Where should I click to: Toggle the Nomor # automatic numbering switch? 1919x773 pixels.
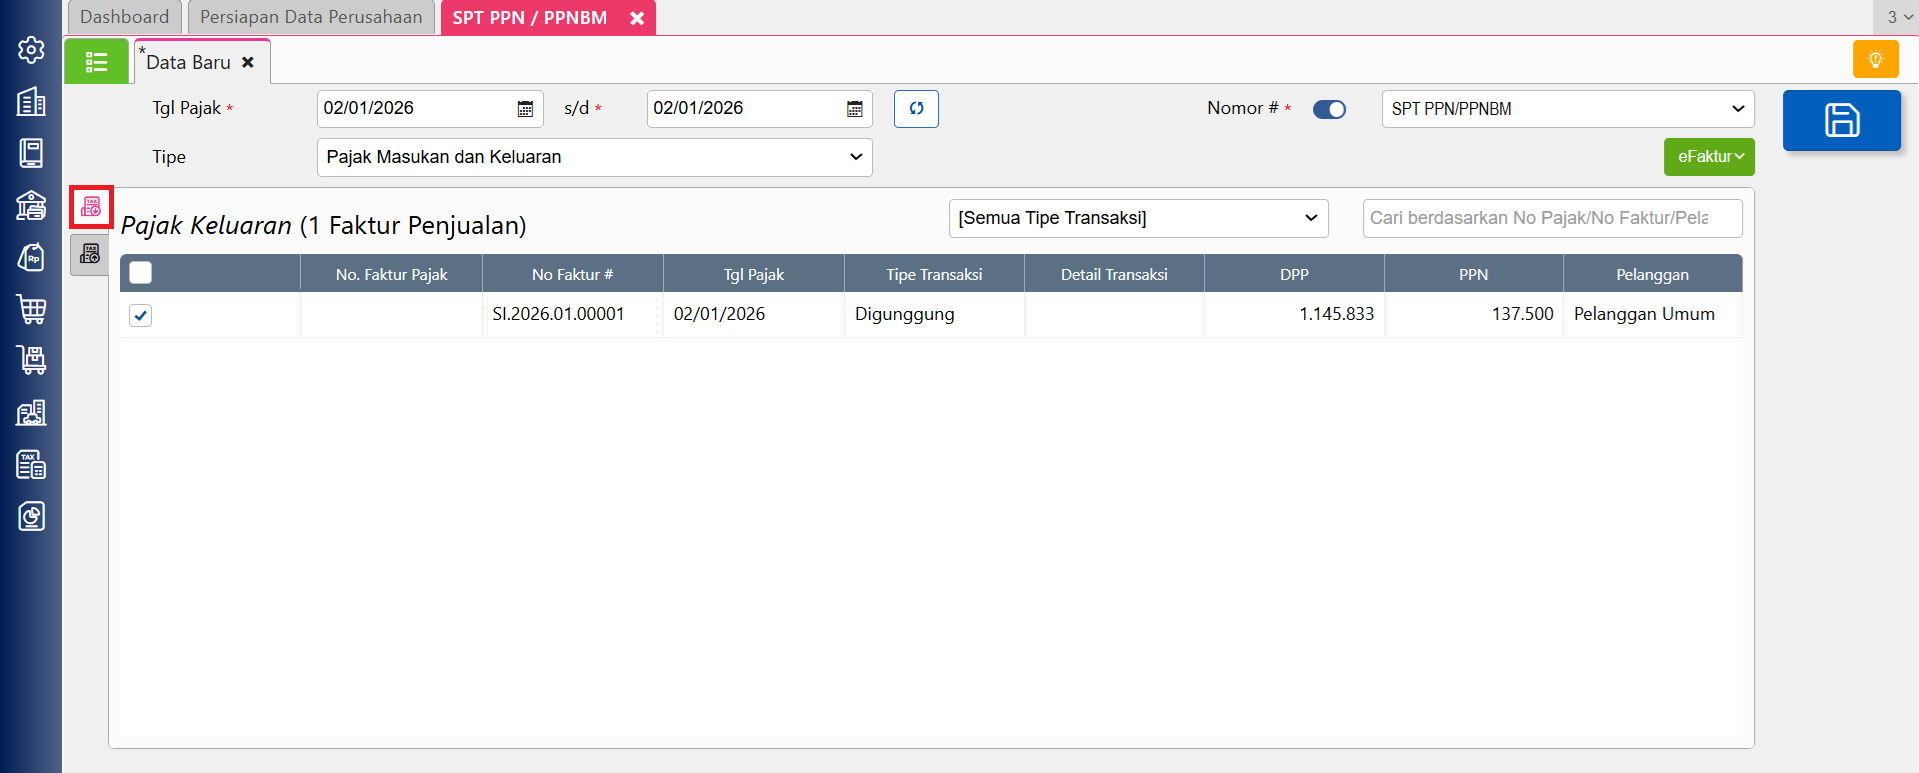1329,109
